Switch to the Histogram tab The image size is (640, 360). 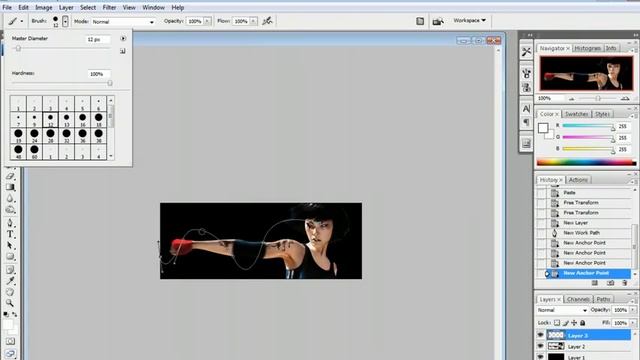[x=587, y=48]
